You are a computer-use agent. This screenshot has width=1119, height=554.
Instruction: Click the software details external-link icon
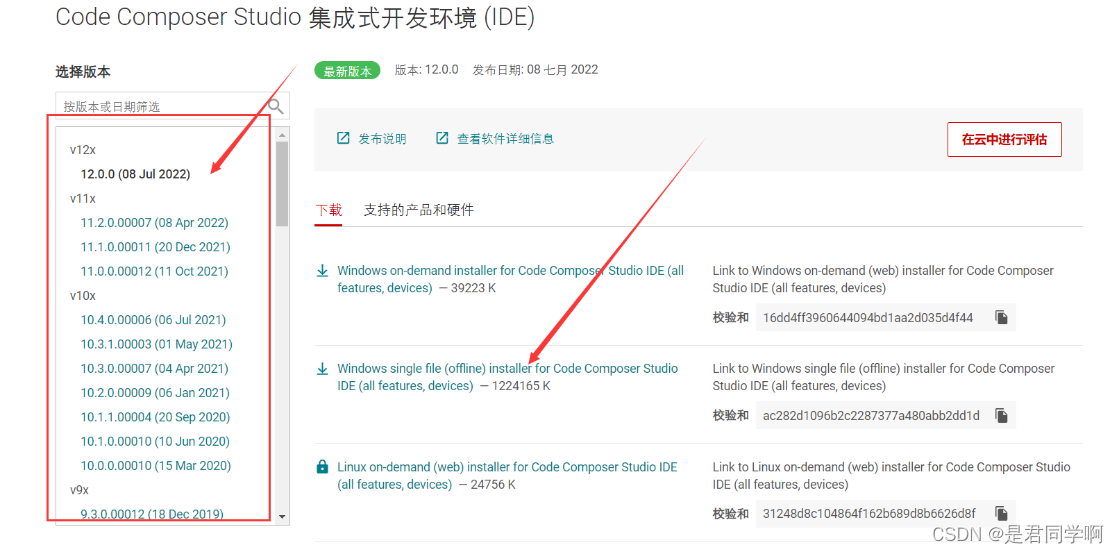[x=442, y=138]
